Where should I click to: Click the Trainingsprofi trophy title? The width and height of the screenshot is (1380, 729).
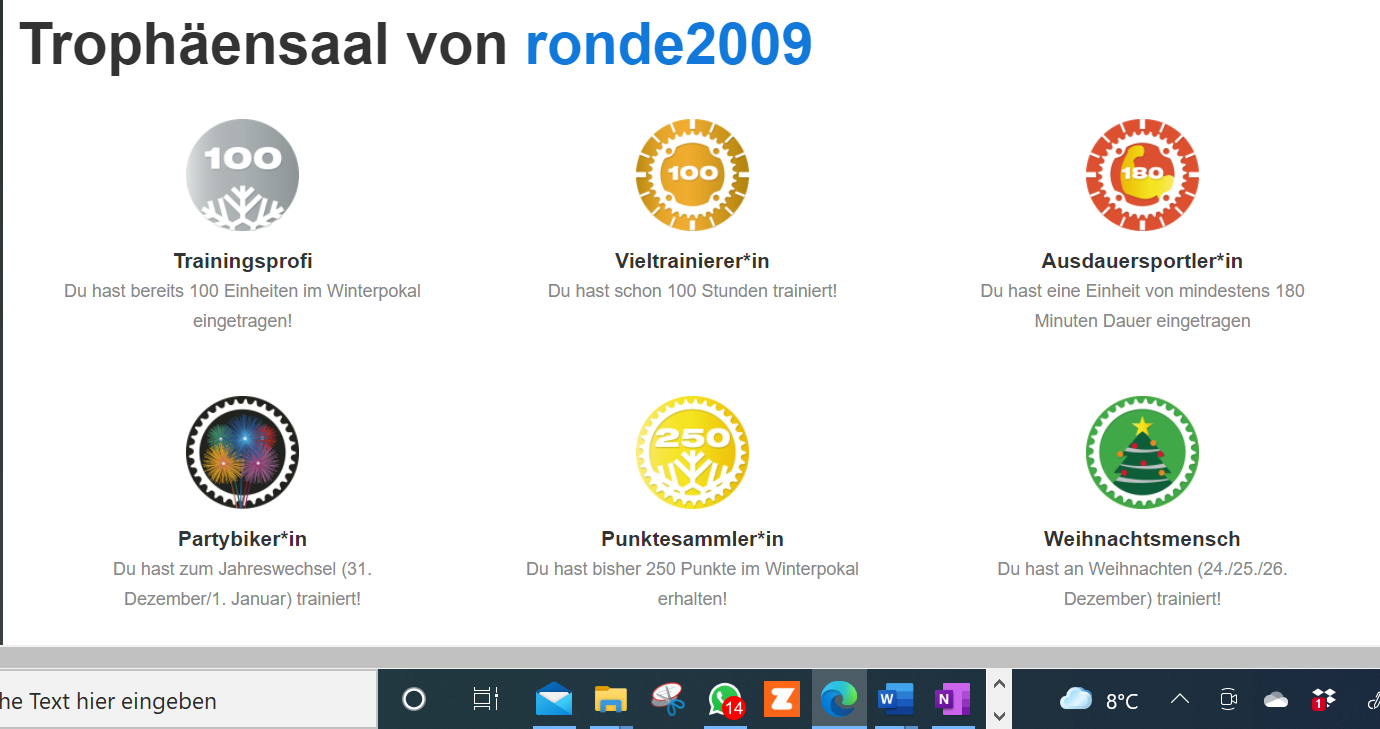coord(243,261)
